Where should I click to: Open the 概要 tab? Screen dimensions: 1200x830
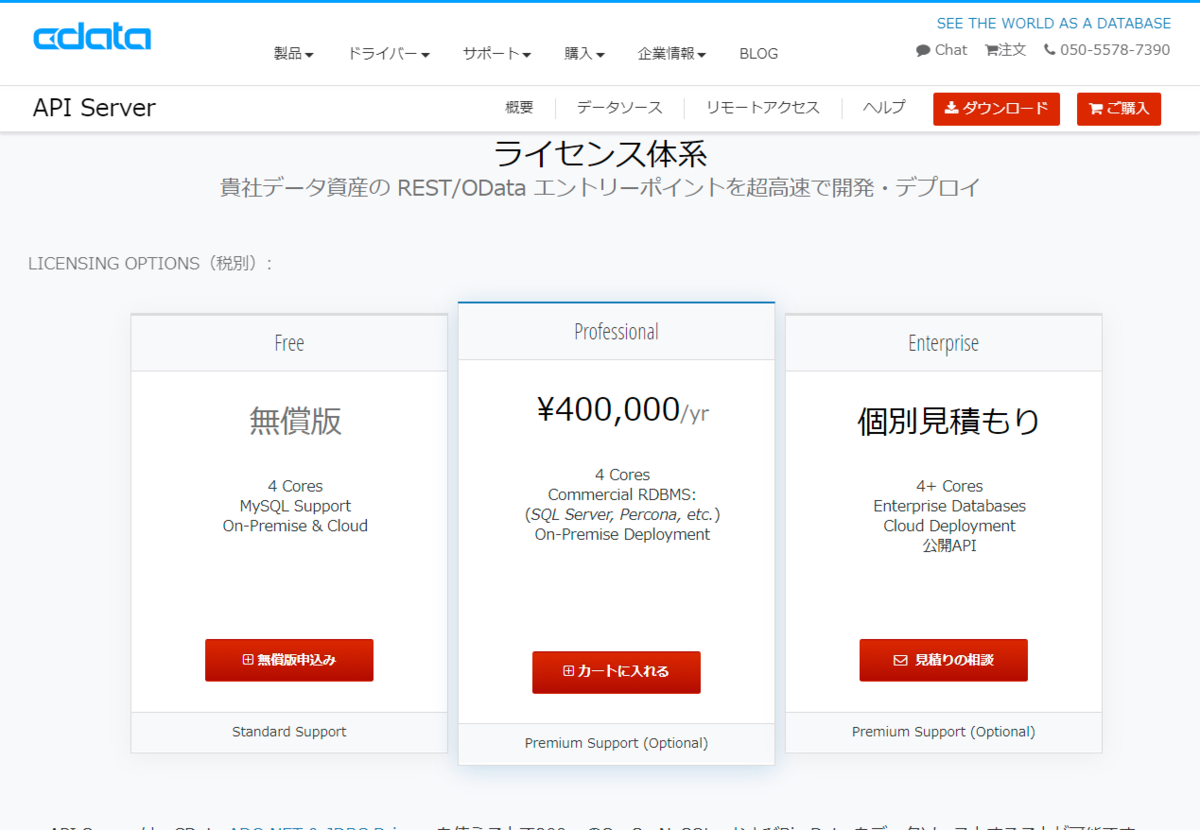pyautogui.click(x=520, y=108)
